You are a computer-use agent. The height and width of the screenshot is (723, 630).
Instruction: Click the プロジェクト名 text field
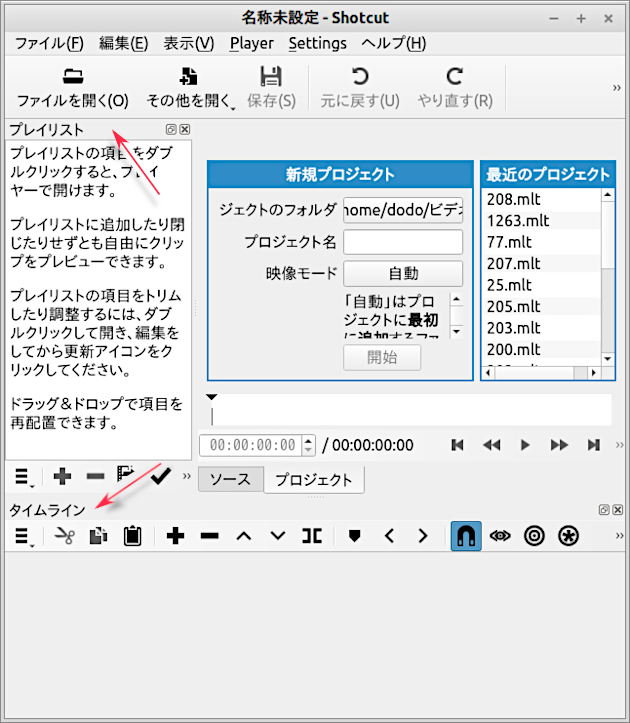click(402, 242)
